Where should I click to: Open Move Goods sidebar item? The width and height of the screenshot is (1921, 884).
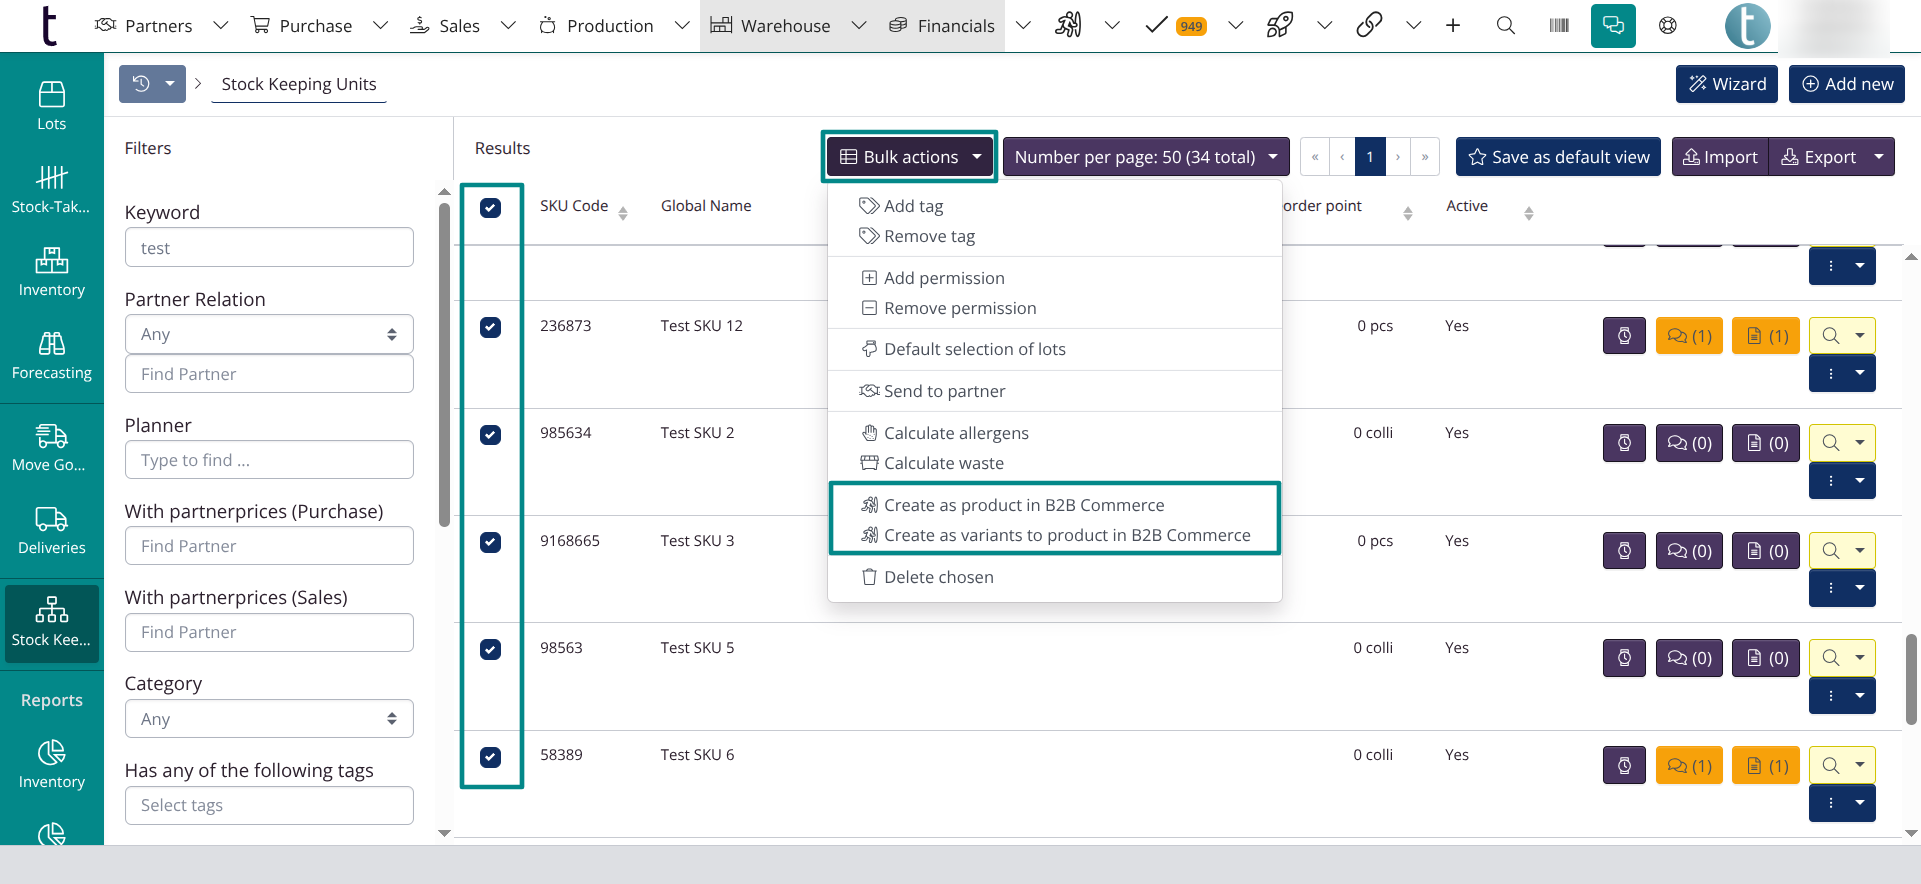[x=51, y=447]
